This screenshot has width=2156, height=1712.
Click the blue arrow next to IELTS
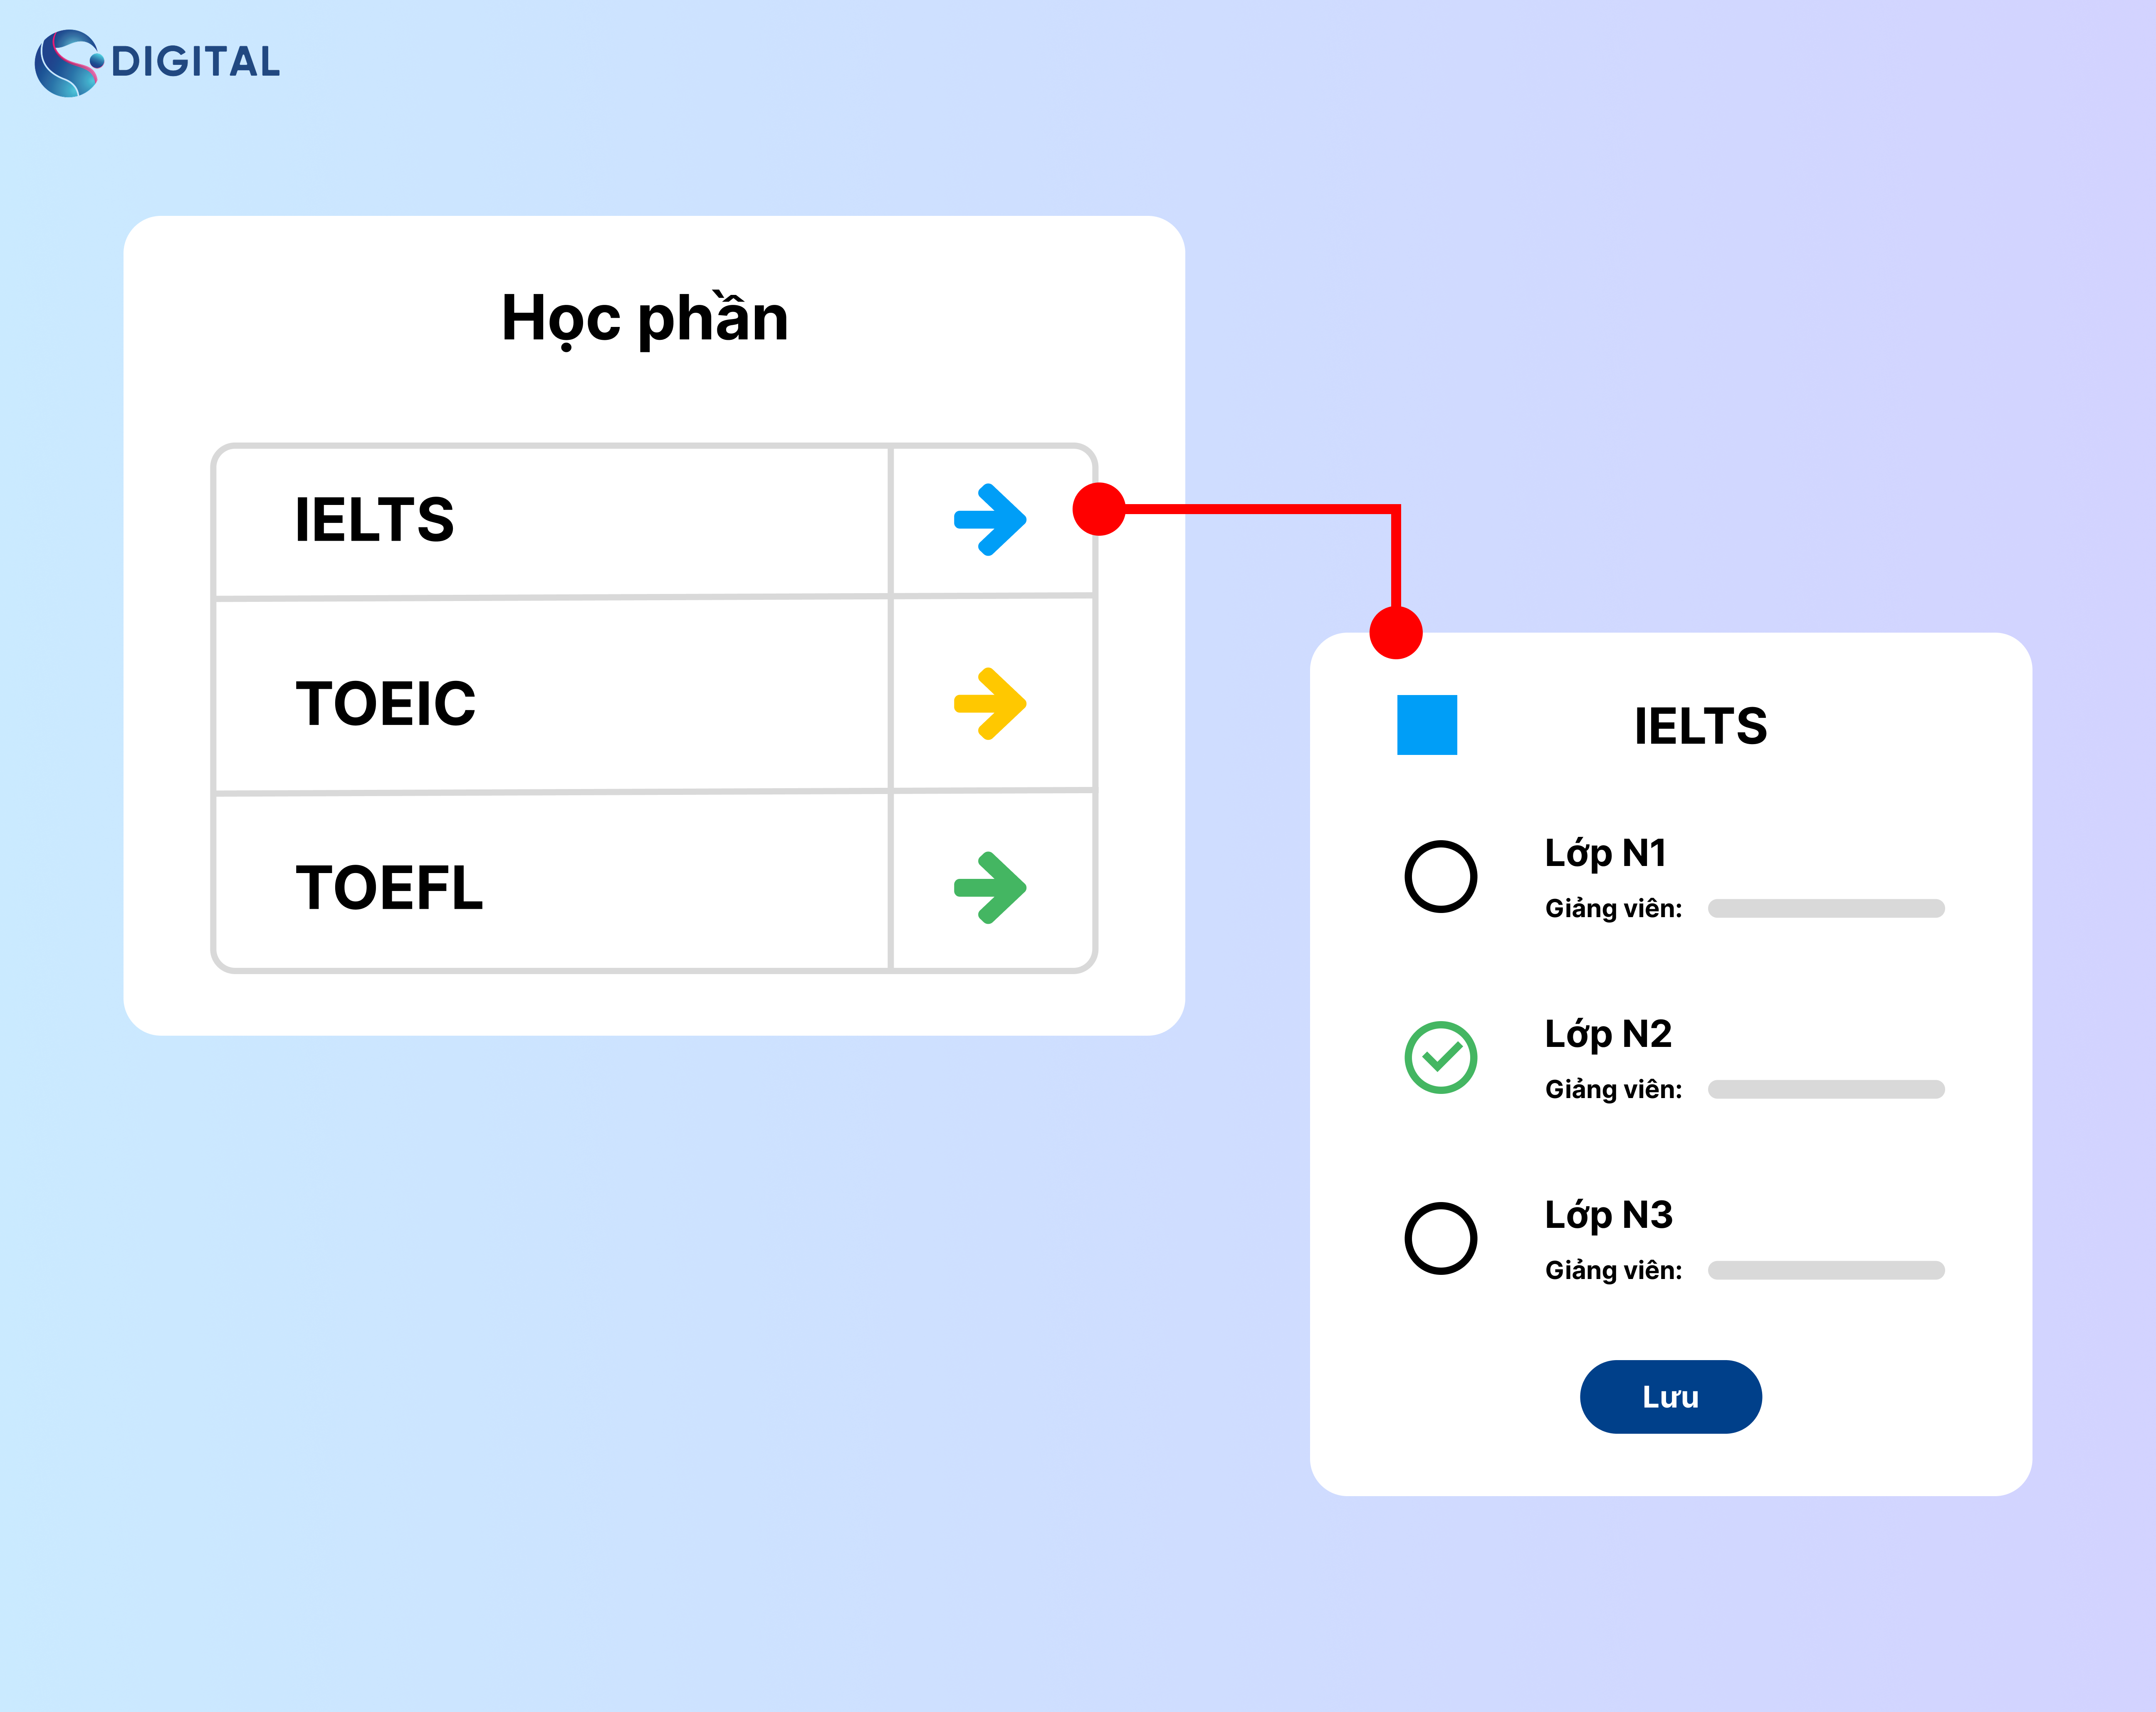(990, 520)
